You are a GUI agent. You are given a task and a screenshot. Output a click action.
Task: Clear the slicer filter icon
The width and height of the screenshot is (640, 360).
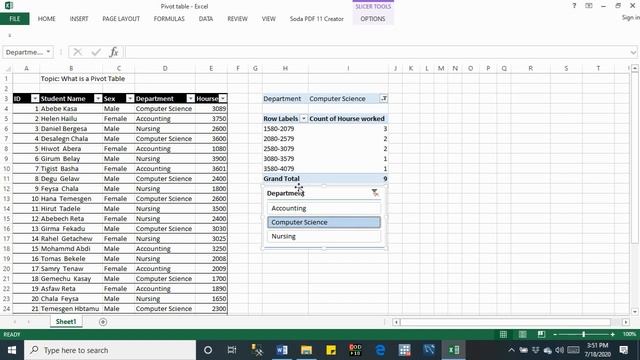(x=375, y=193)
